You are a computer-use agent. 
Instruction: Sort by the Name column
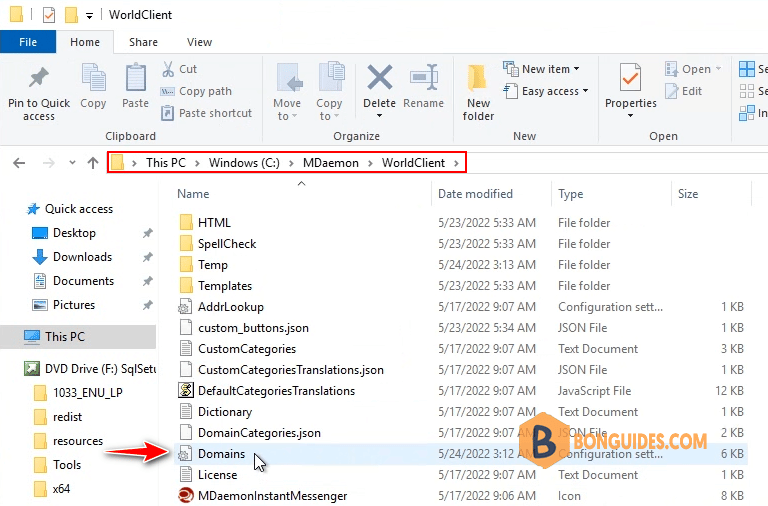click(x=193, y=194)
